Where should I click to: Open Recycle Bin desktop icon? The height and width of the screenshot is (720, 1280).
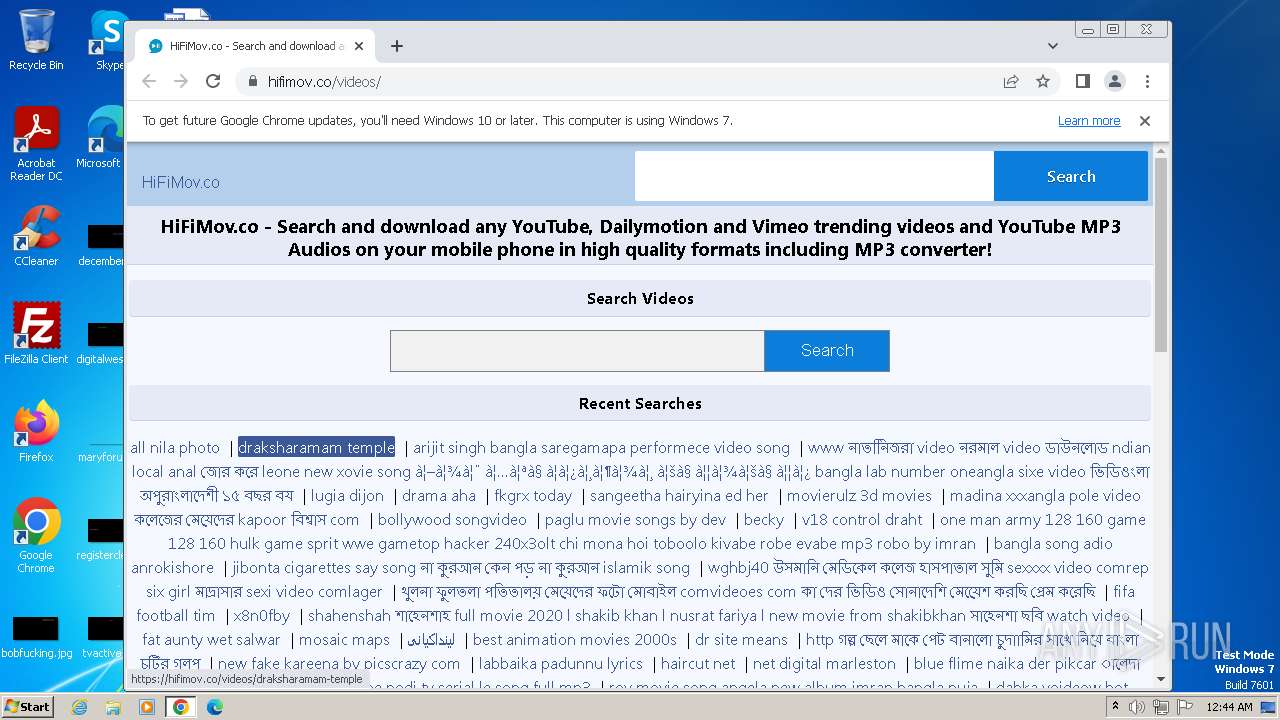point(36,40)
